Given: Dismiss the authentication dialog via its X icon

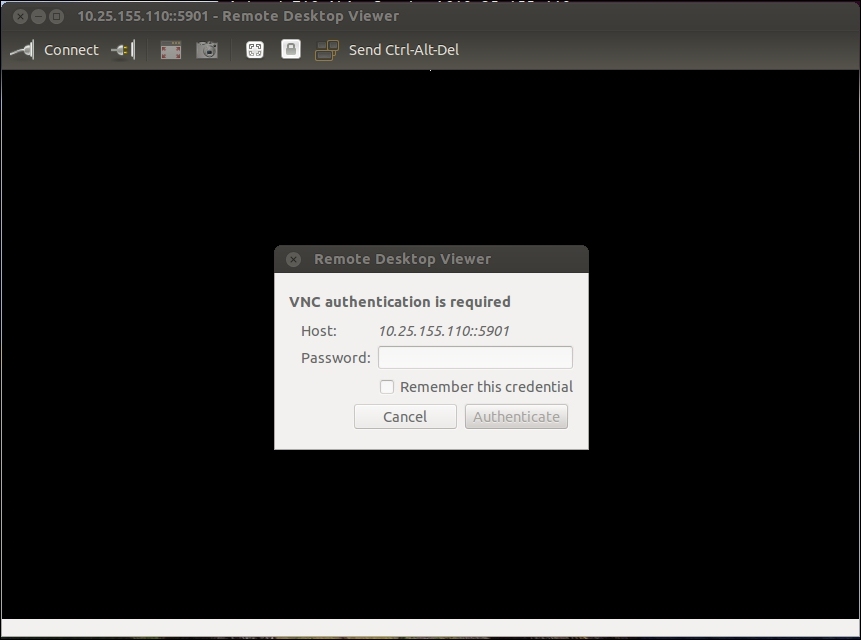Looking at the screenshot, I should coord(292,258).
